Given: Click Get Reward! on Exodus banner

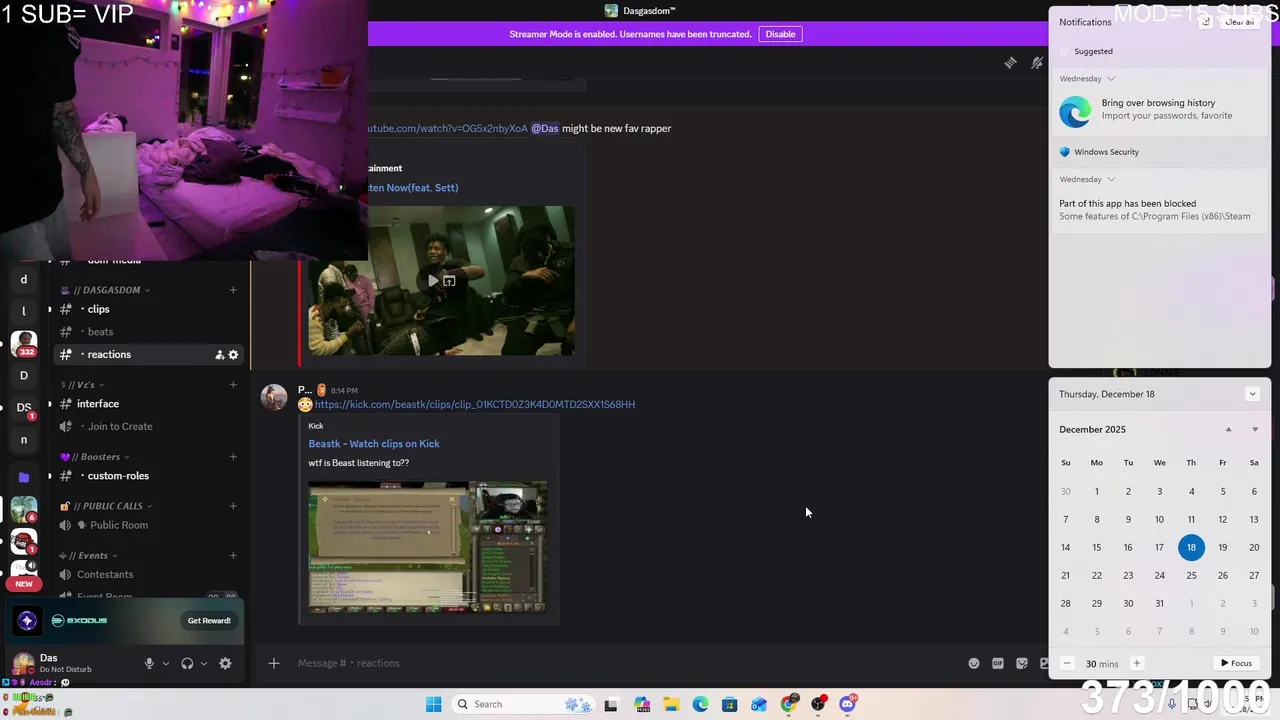Looking at the screenshot, I should (209, 621).
